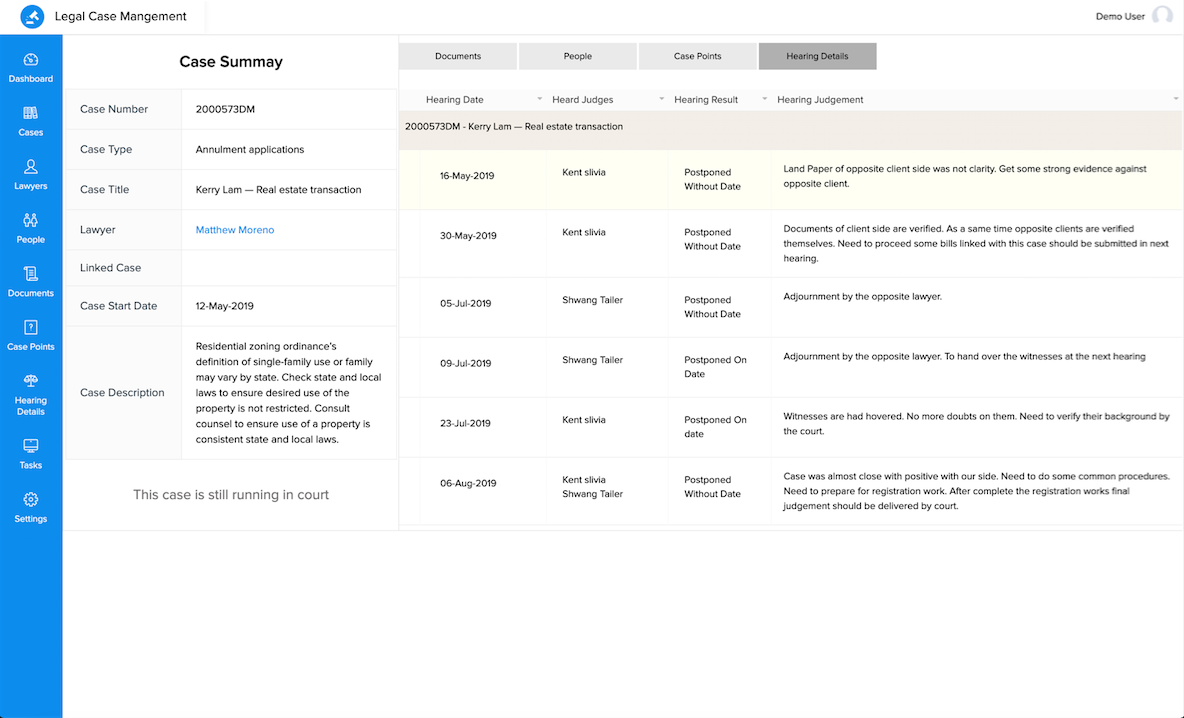Select the Hearing Details tab

click(818, 56)
